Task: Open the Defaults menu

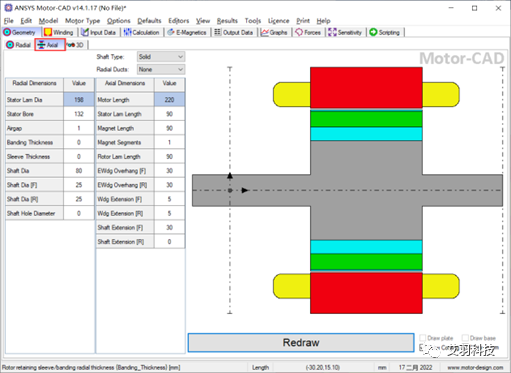Action: click(x=149, y=21)
